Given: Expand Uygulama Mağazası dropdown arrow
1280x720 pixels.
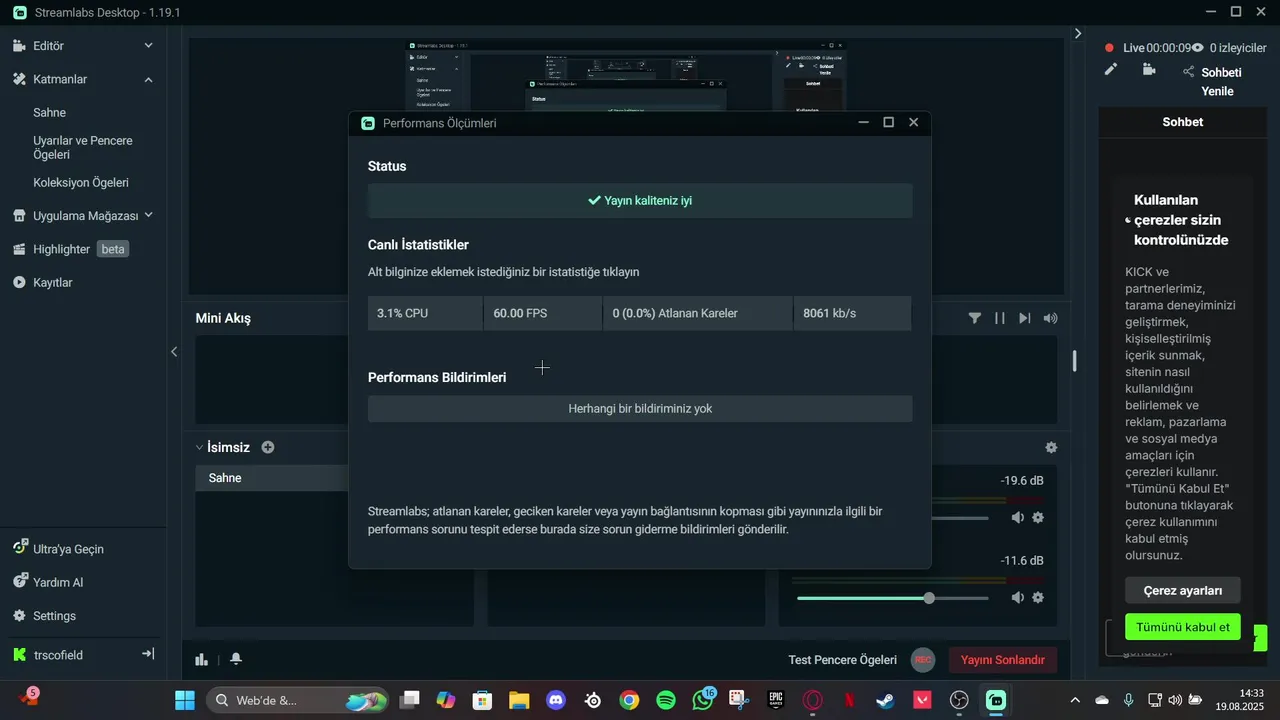Looking at the screenshot, I should (149, 215).
